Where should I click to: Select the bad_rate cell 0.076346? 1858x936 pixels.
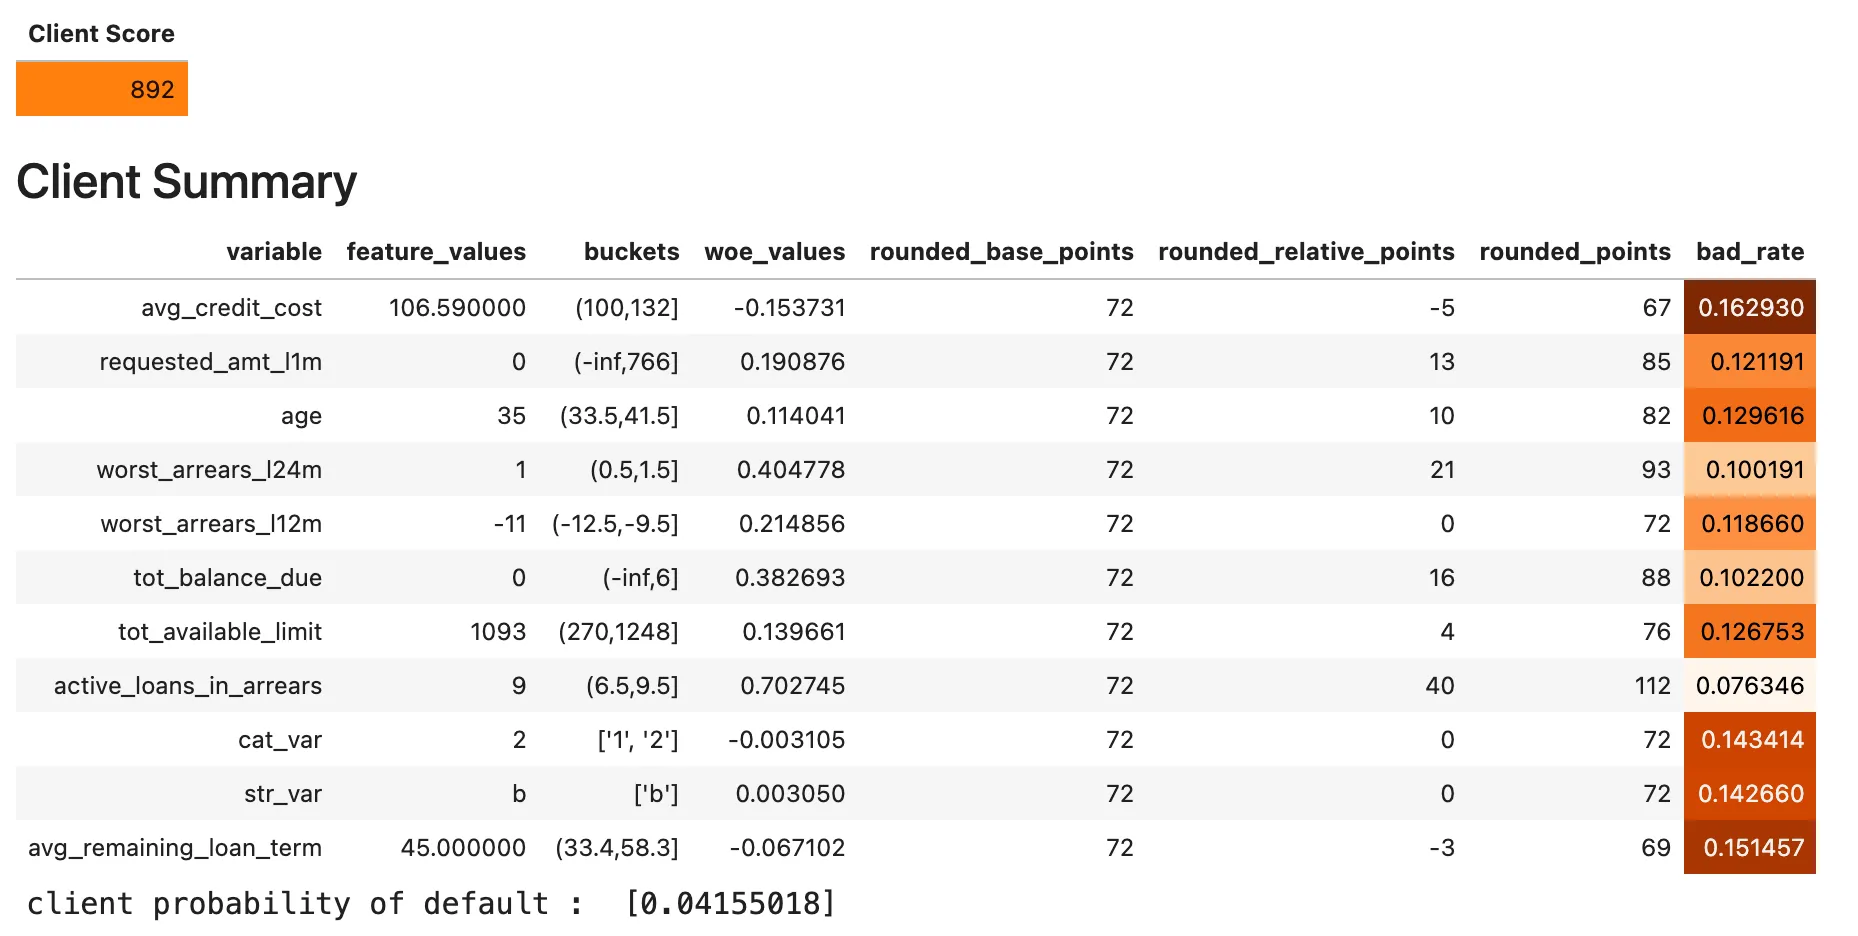click(1750, 685)
